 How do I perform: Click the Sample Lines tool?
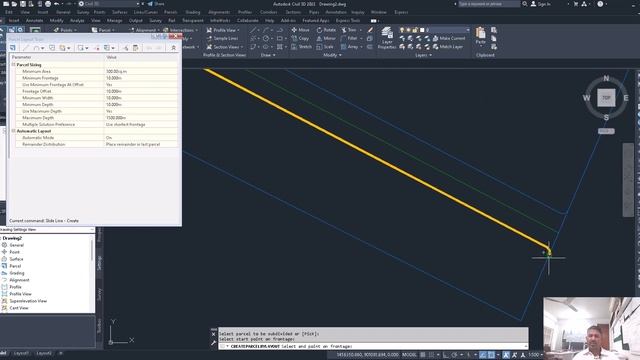coord(222,38)
